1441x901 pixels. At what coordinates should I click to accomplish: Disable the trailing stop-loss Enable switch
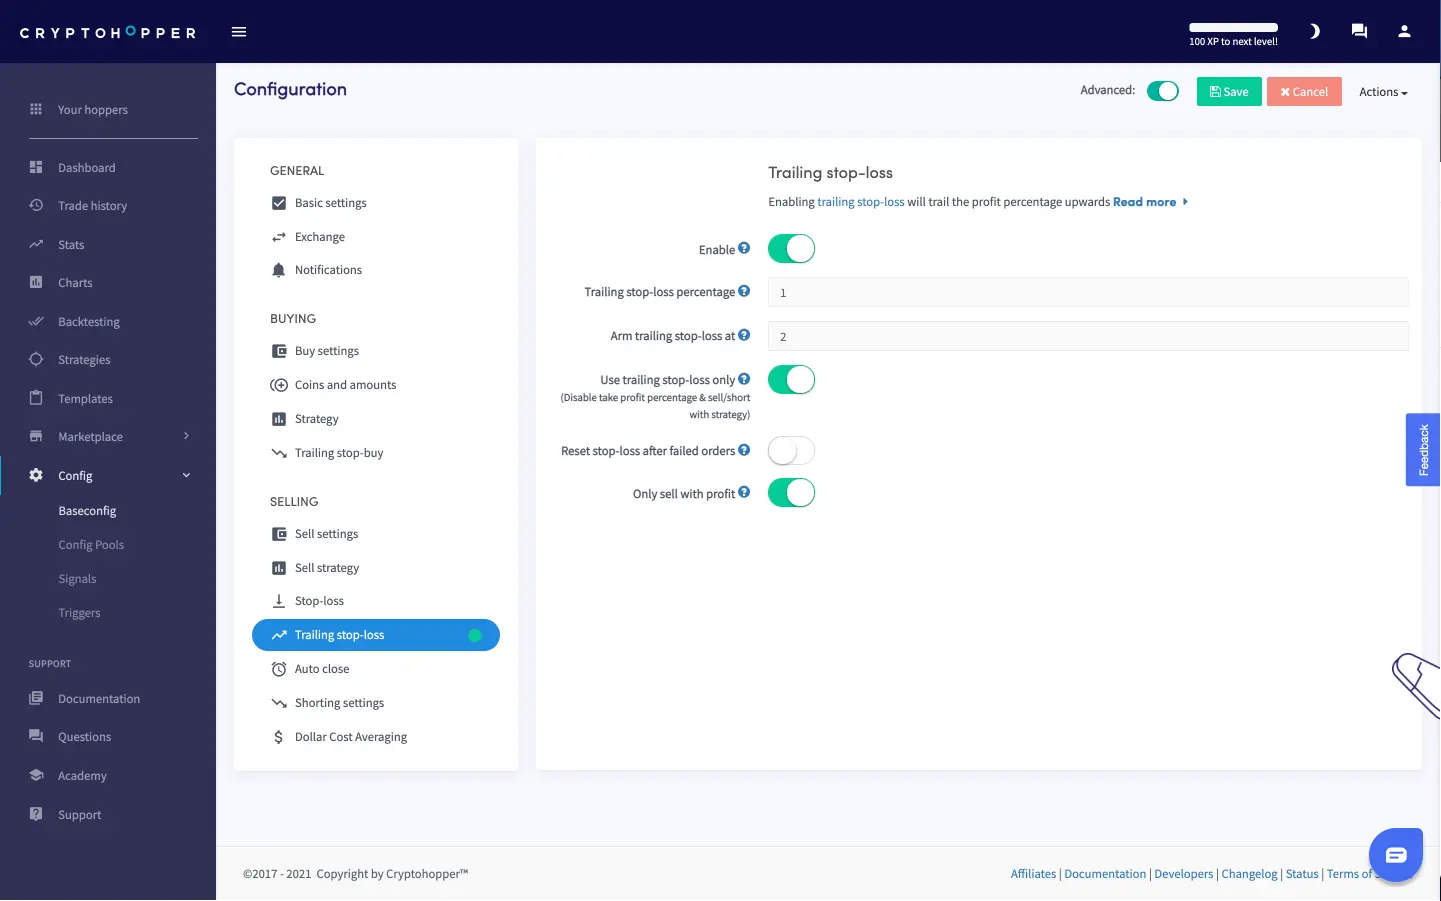(x=791, y=249)
